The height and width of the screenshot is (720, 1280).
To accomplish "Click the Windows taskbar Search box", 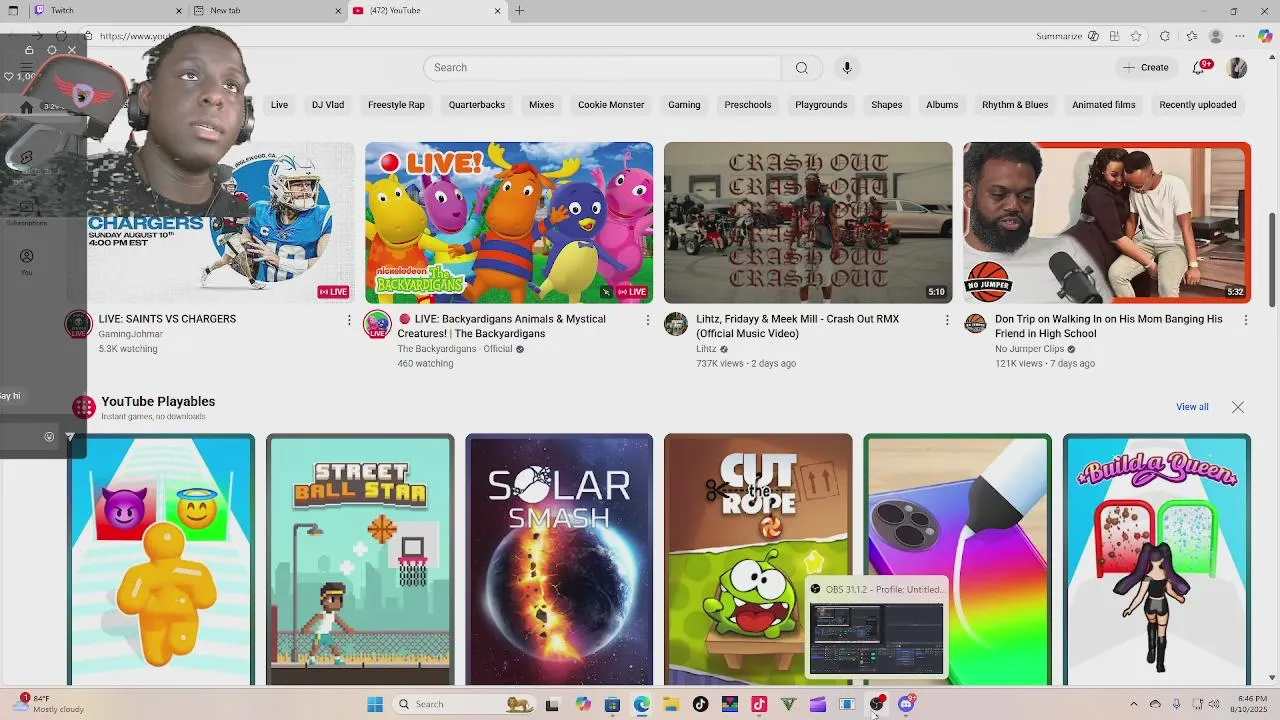I will pos(465,704).
